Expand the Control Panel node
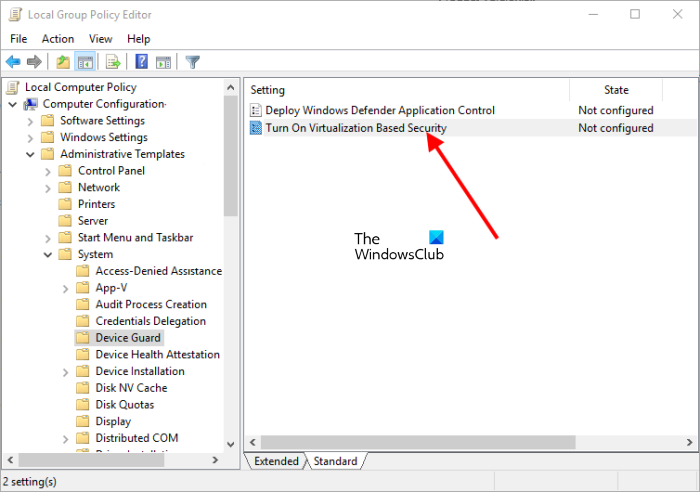 click(x=48, y=171)
